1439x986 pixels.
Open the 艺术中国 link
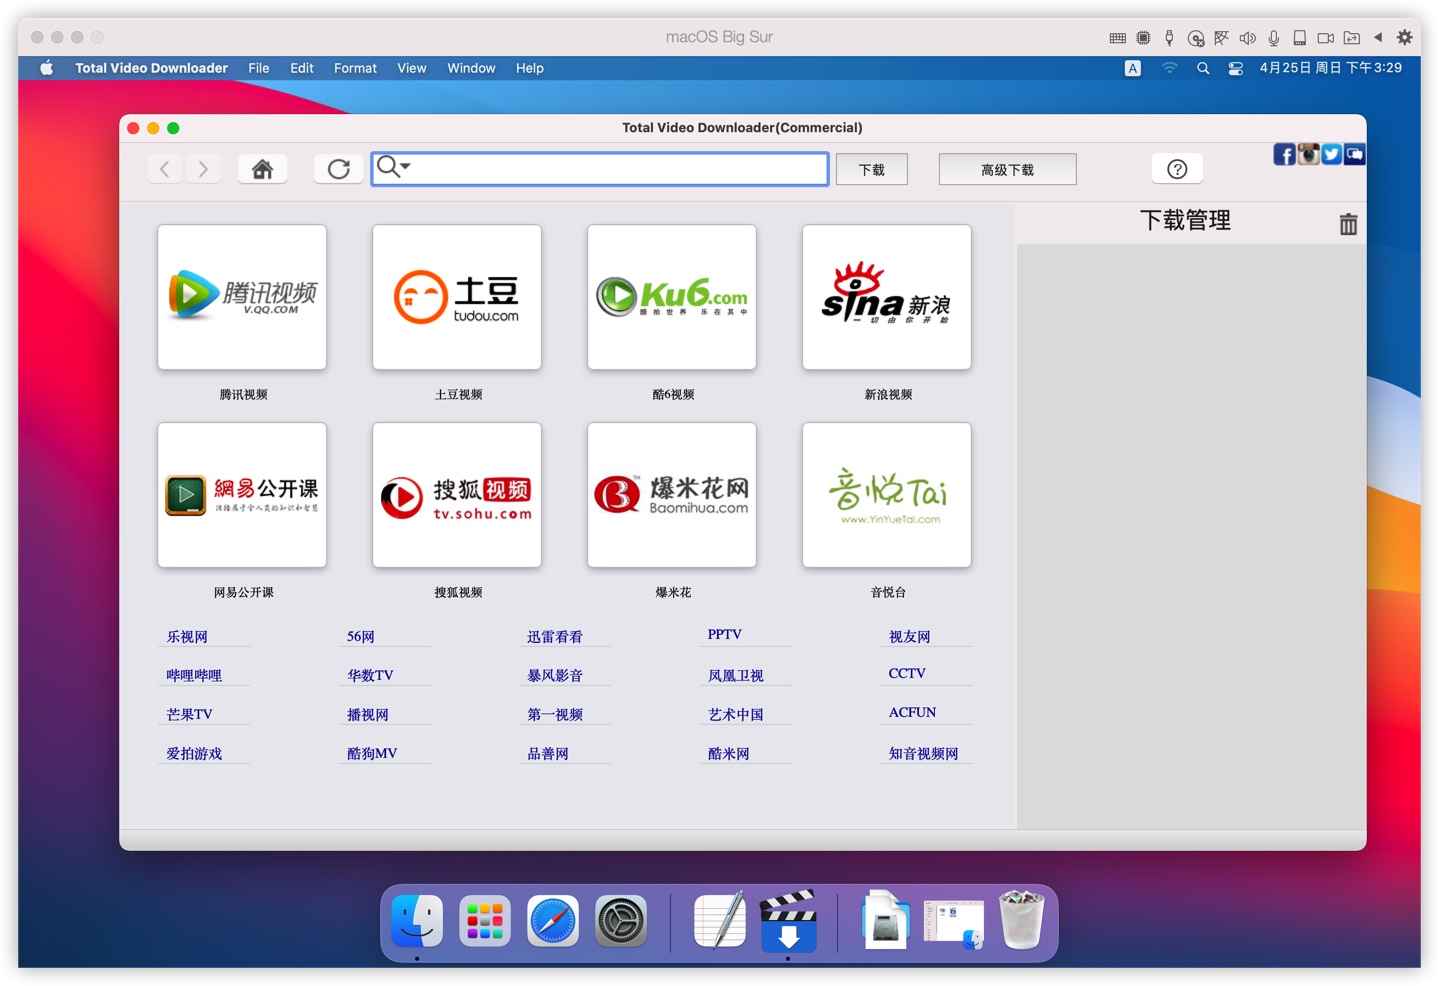point(736,715)
